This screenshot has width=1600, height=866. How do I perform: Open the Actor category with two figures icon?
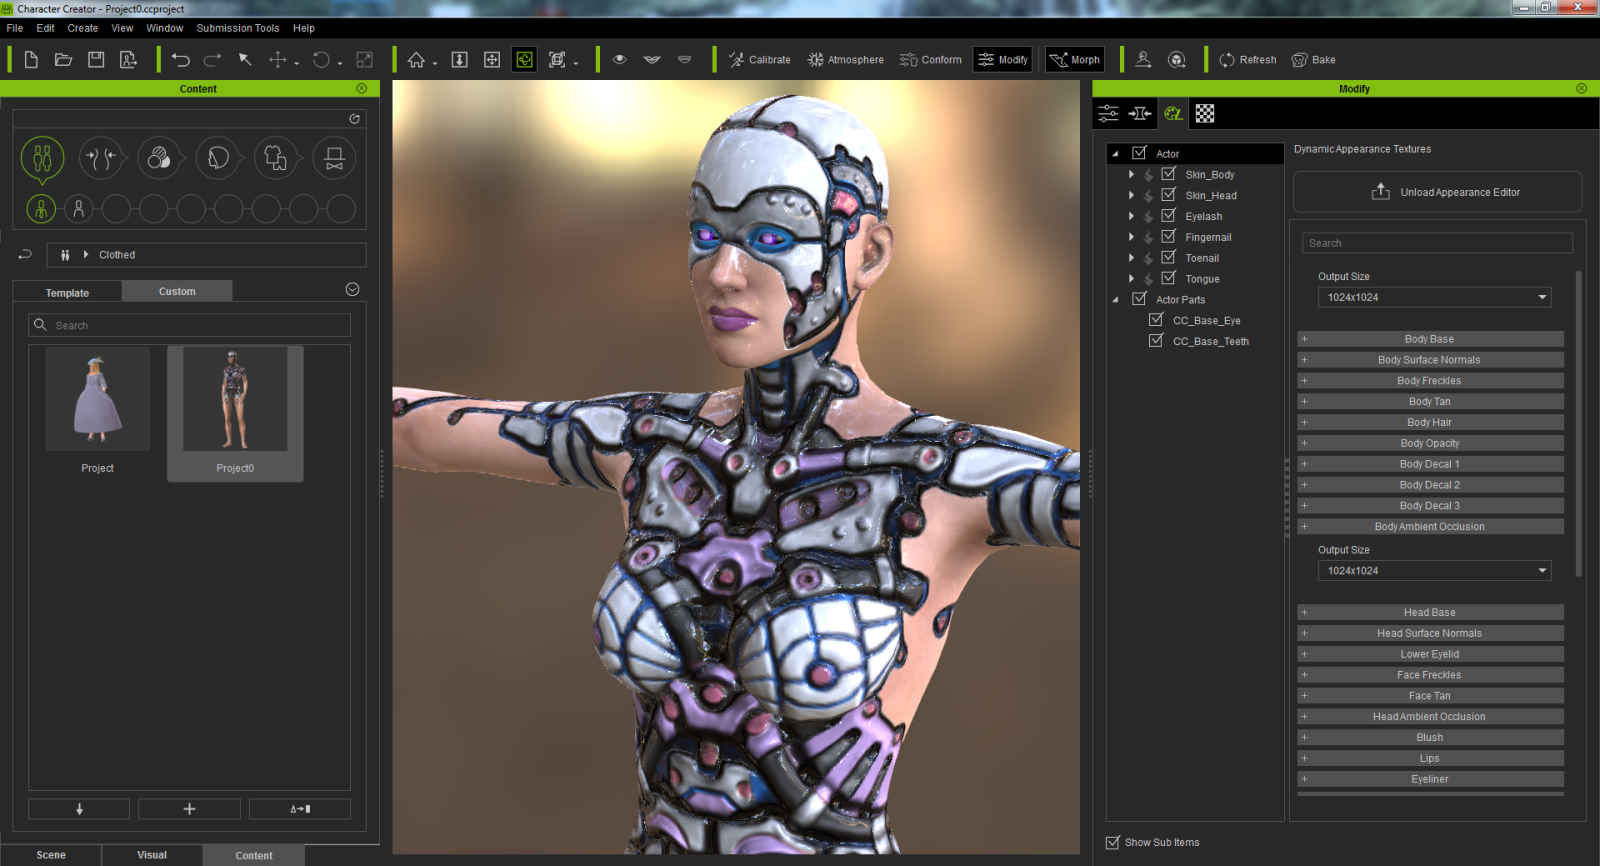coord(42,158)
